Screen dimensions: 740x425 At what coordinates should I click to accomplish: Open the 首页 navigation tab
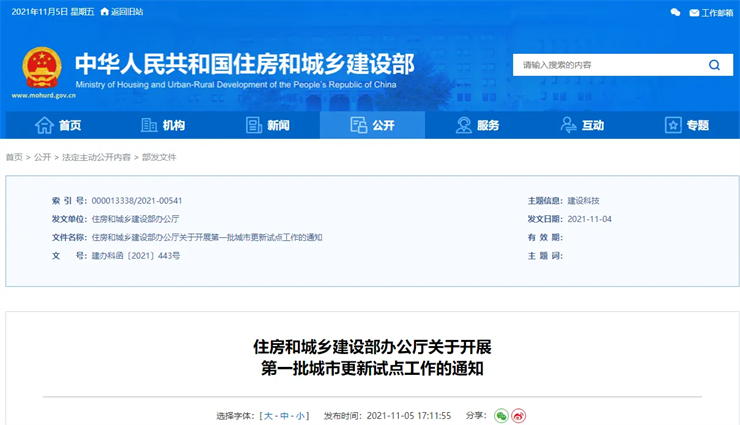58,125
